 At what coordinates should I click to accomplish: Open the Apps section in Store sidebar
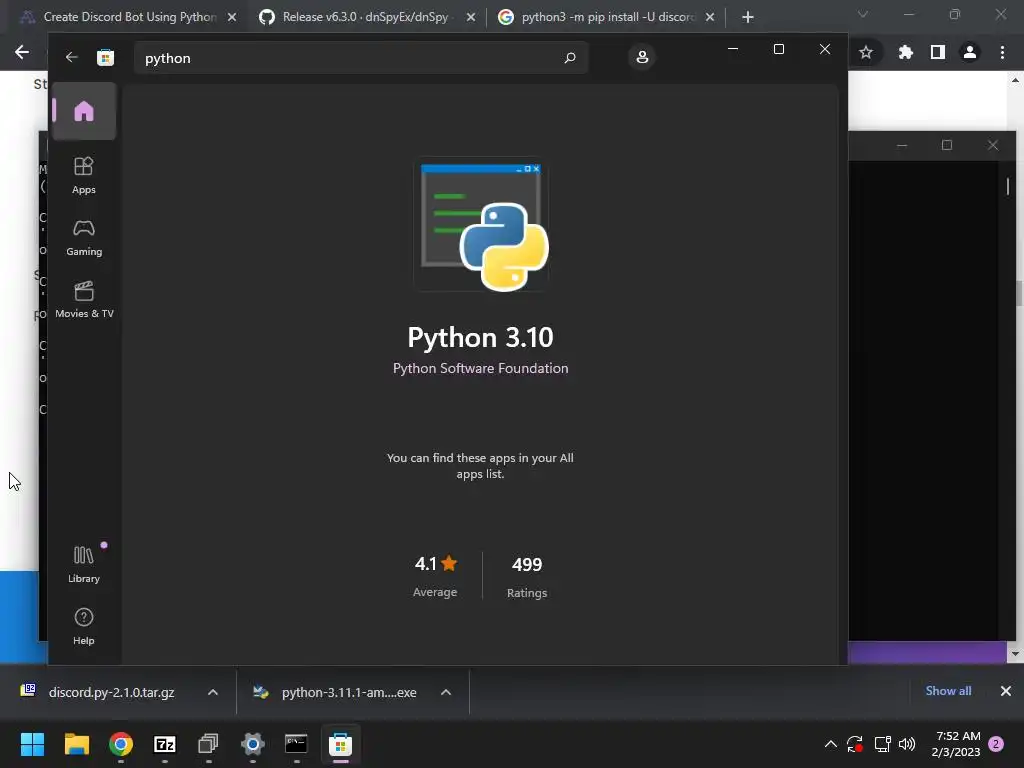[84, 176]
